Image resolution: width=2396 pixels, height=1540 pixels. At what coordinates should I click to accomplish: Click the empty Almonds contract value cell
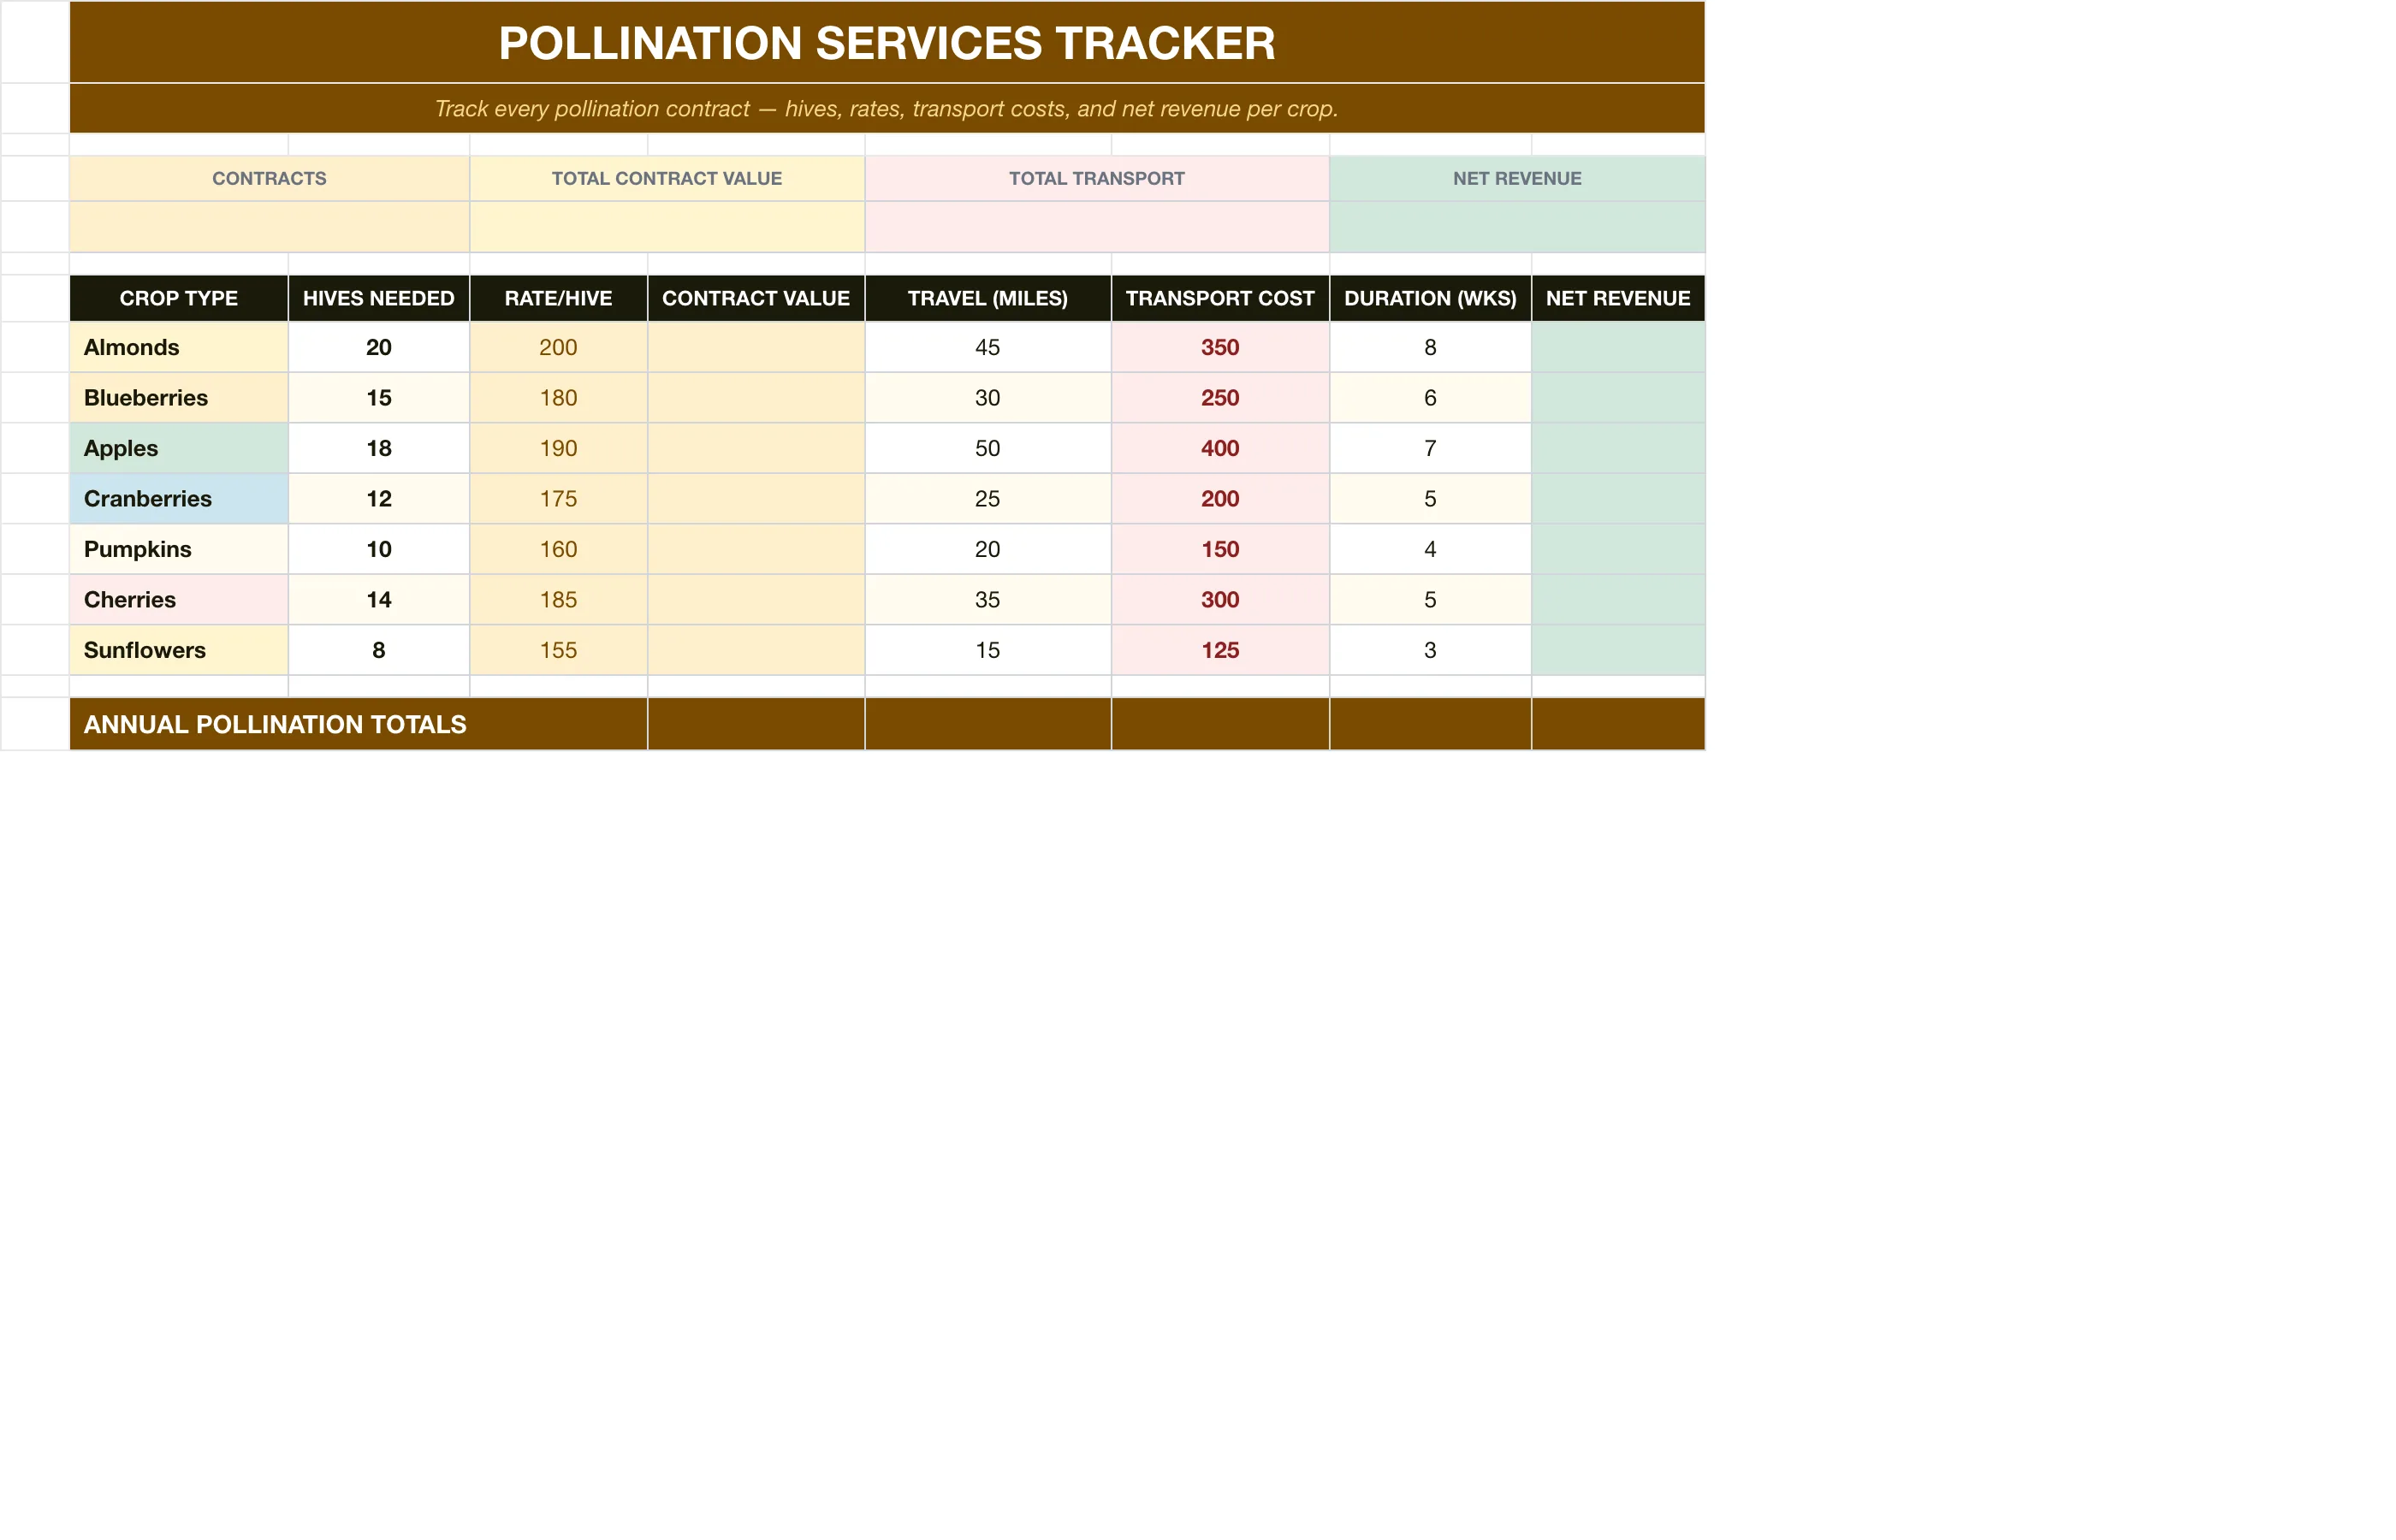coord(756,347)
